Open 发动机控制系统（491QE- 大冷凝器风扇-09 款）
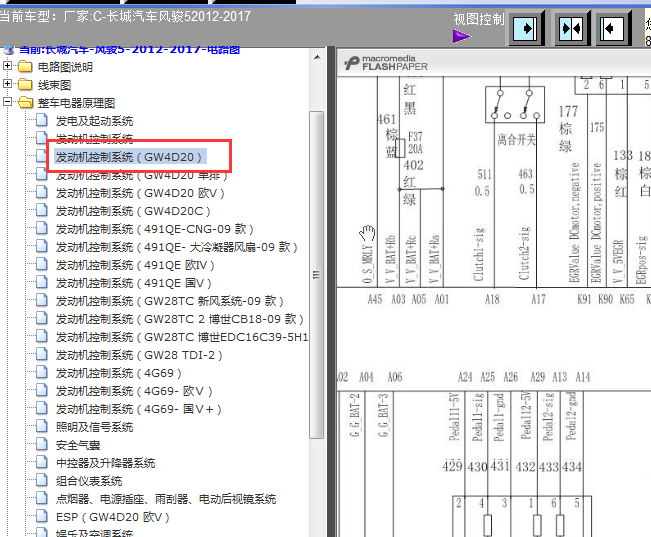The image size is (651, 537). [176, 247]
